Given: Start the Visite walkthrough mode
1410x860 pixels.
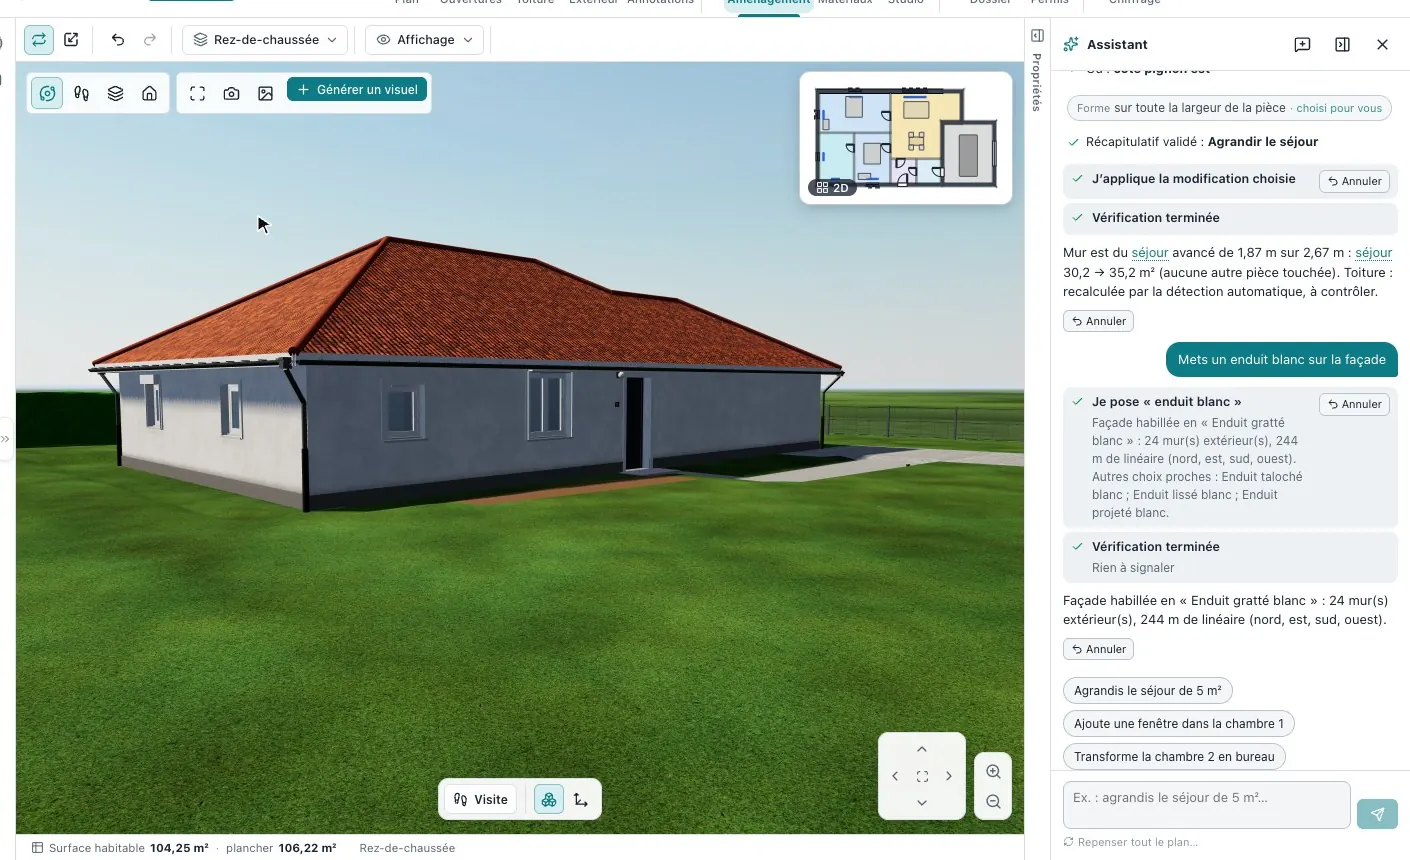Looking at the screenshot, I should click(481, 799).
